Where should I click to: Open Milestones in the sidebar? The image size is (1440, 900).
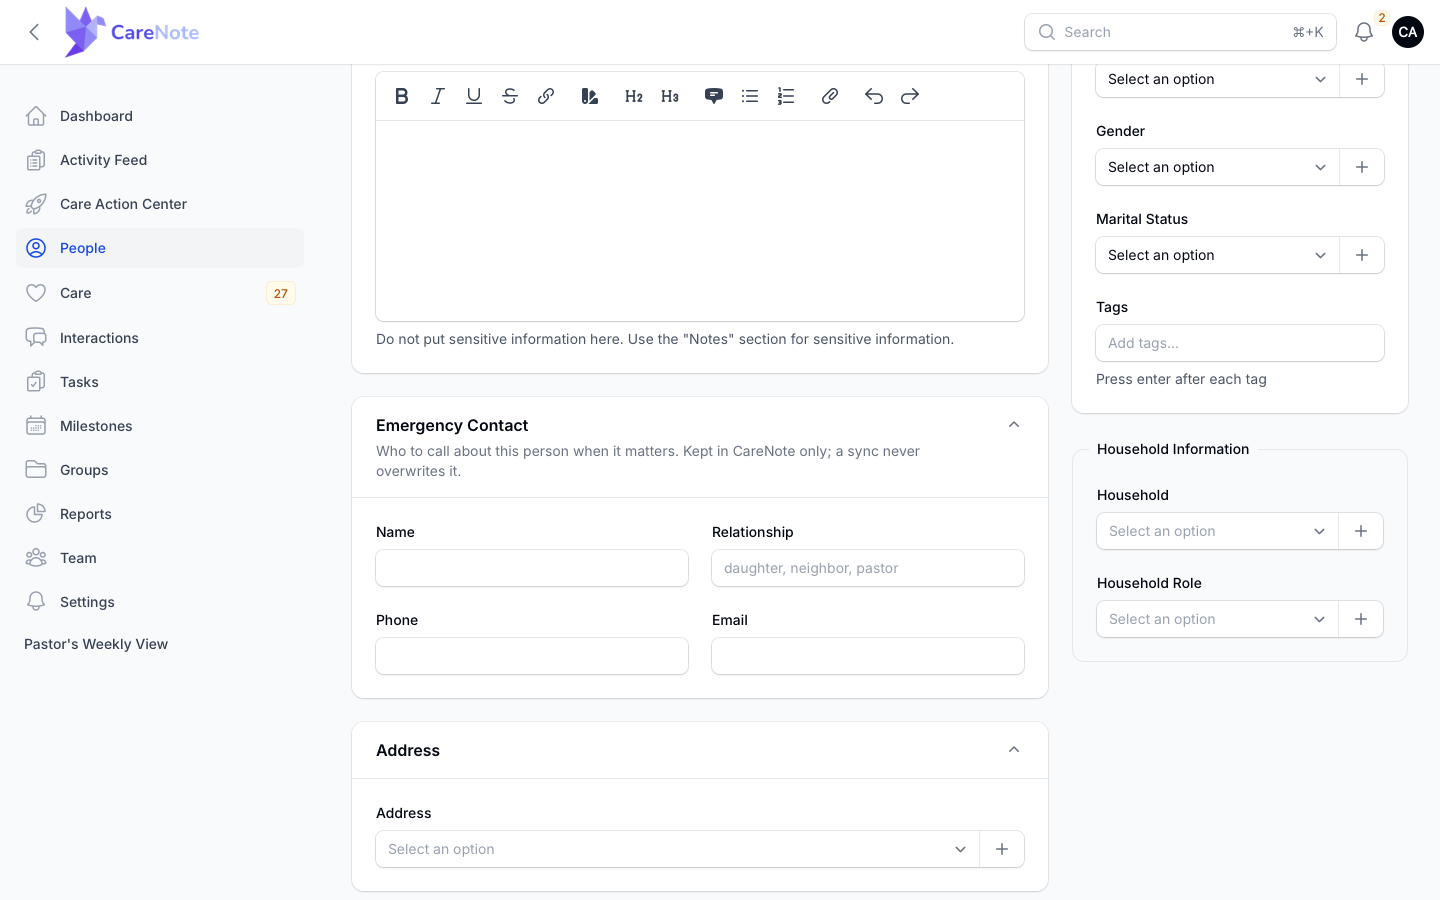coord(160,426)
